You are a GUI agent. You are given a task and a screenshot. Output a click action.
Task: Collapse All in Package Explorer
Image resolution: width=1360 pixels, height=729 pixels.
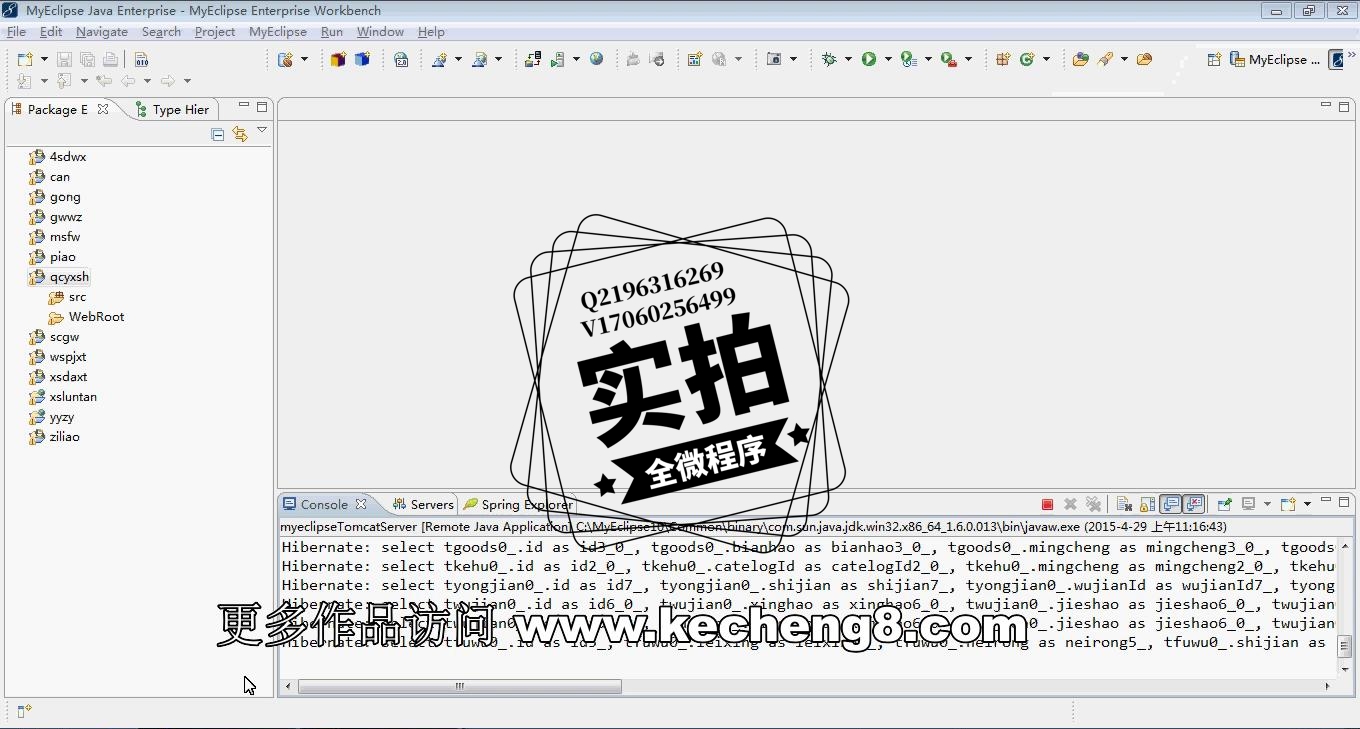(218, 134)
